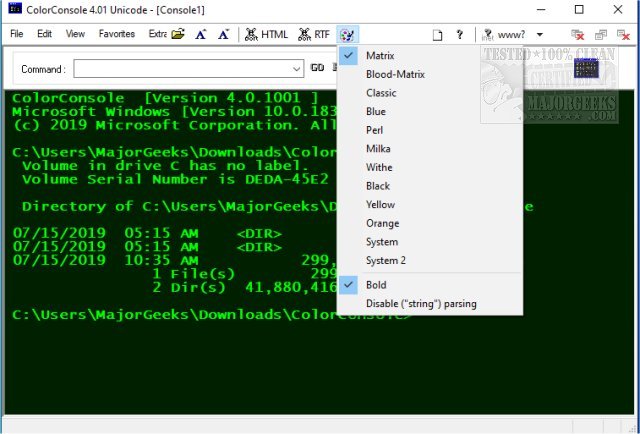The height and width of the screenshot is (434, 640).
Task: Close the color scheme palette toolbar icon
Action: pos(347,35)
